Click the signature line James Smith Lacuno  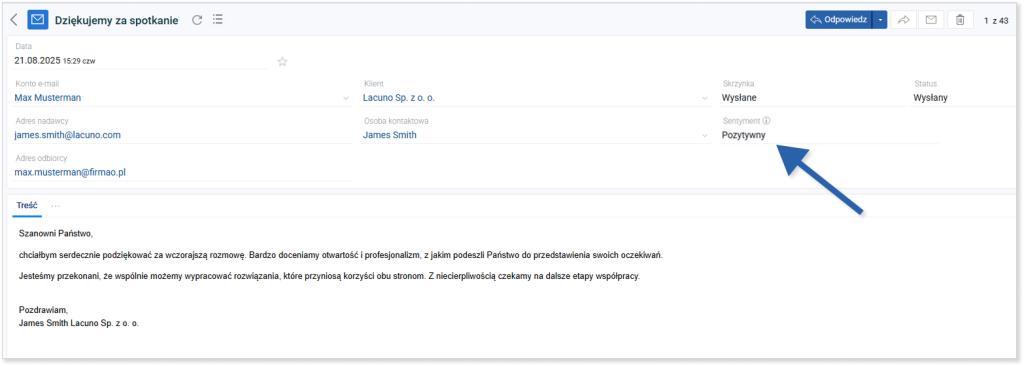tap(79, 323)
